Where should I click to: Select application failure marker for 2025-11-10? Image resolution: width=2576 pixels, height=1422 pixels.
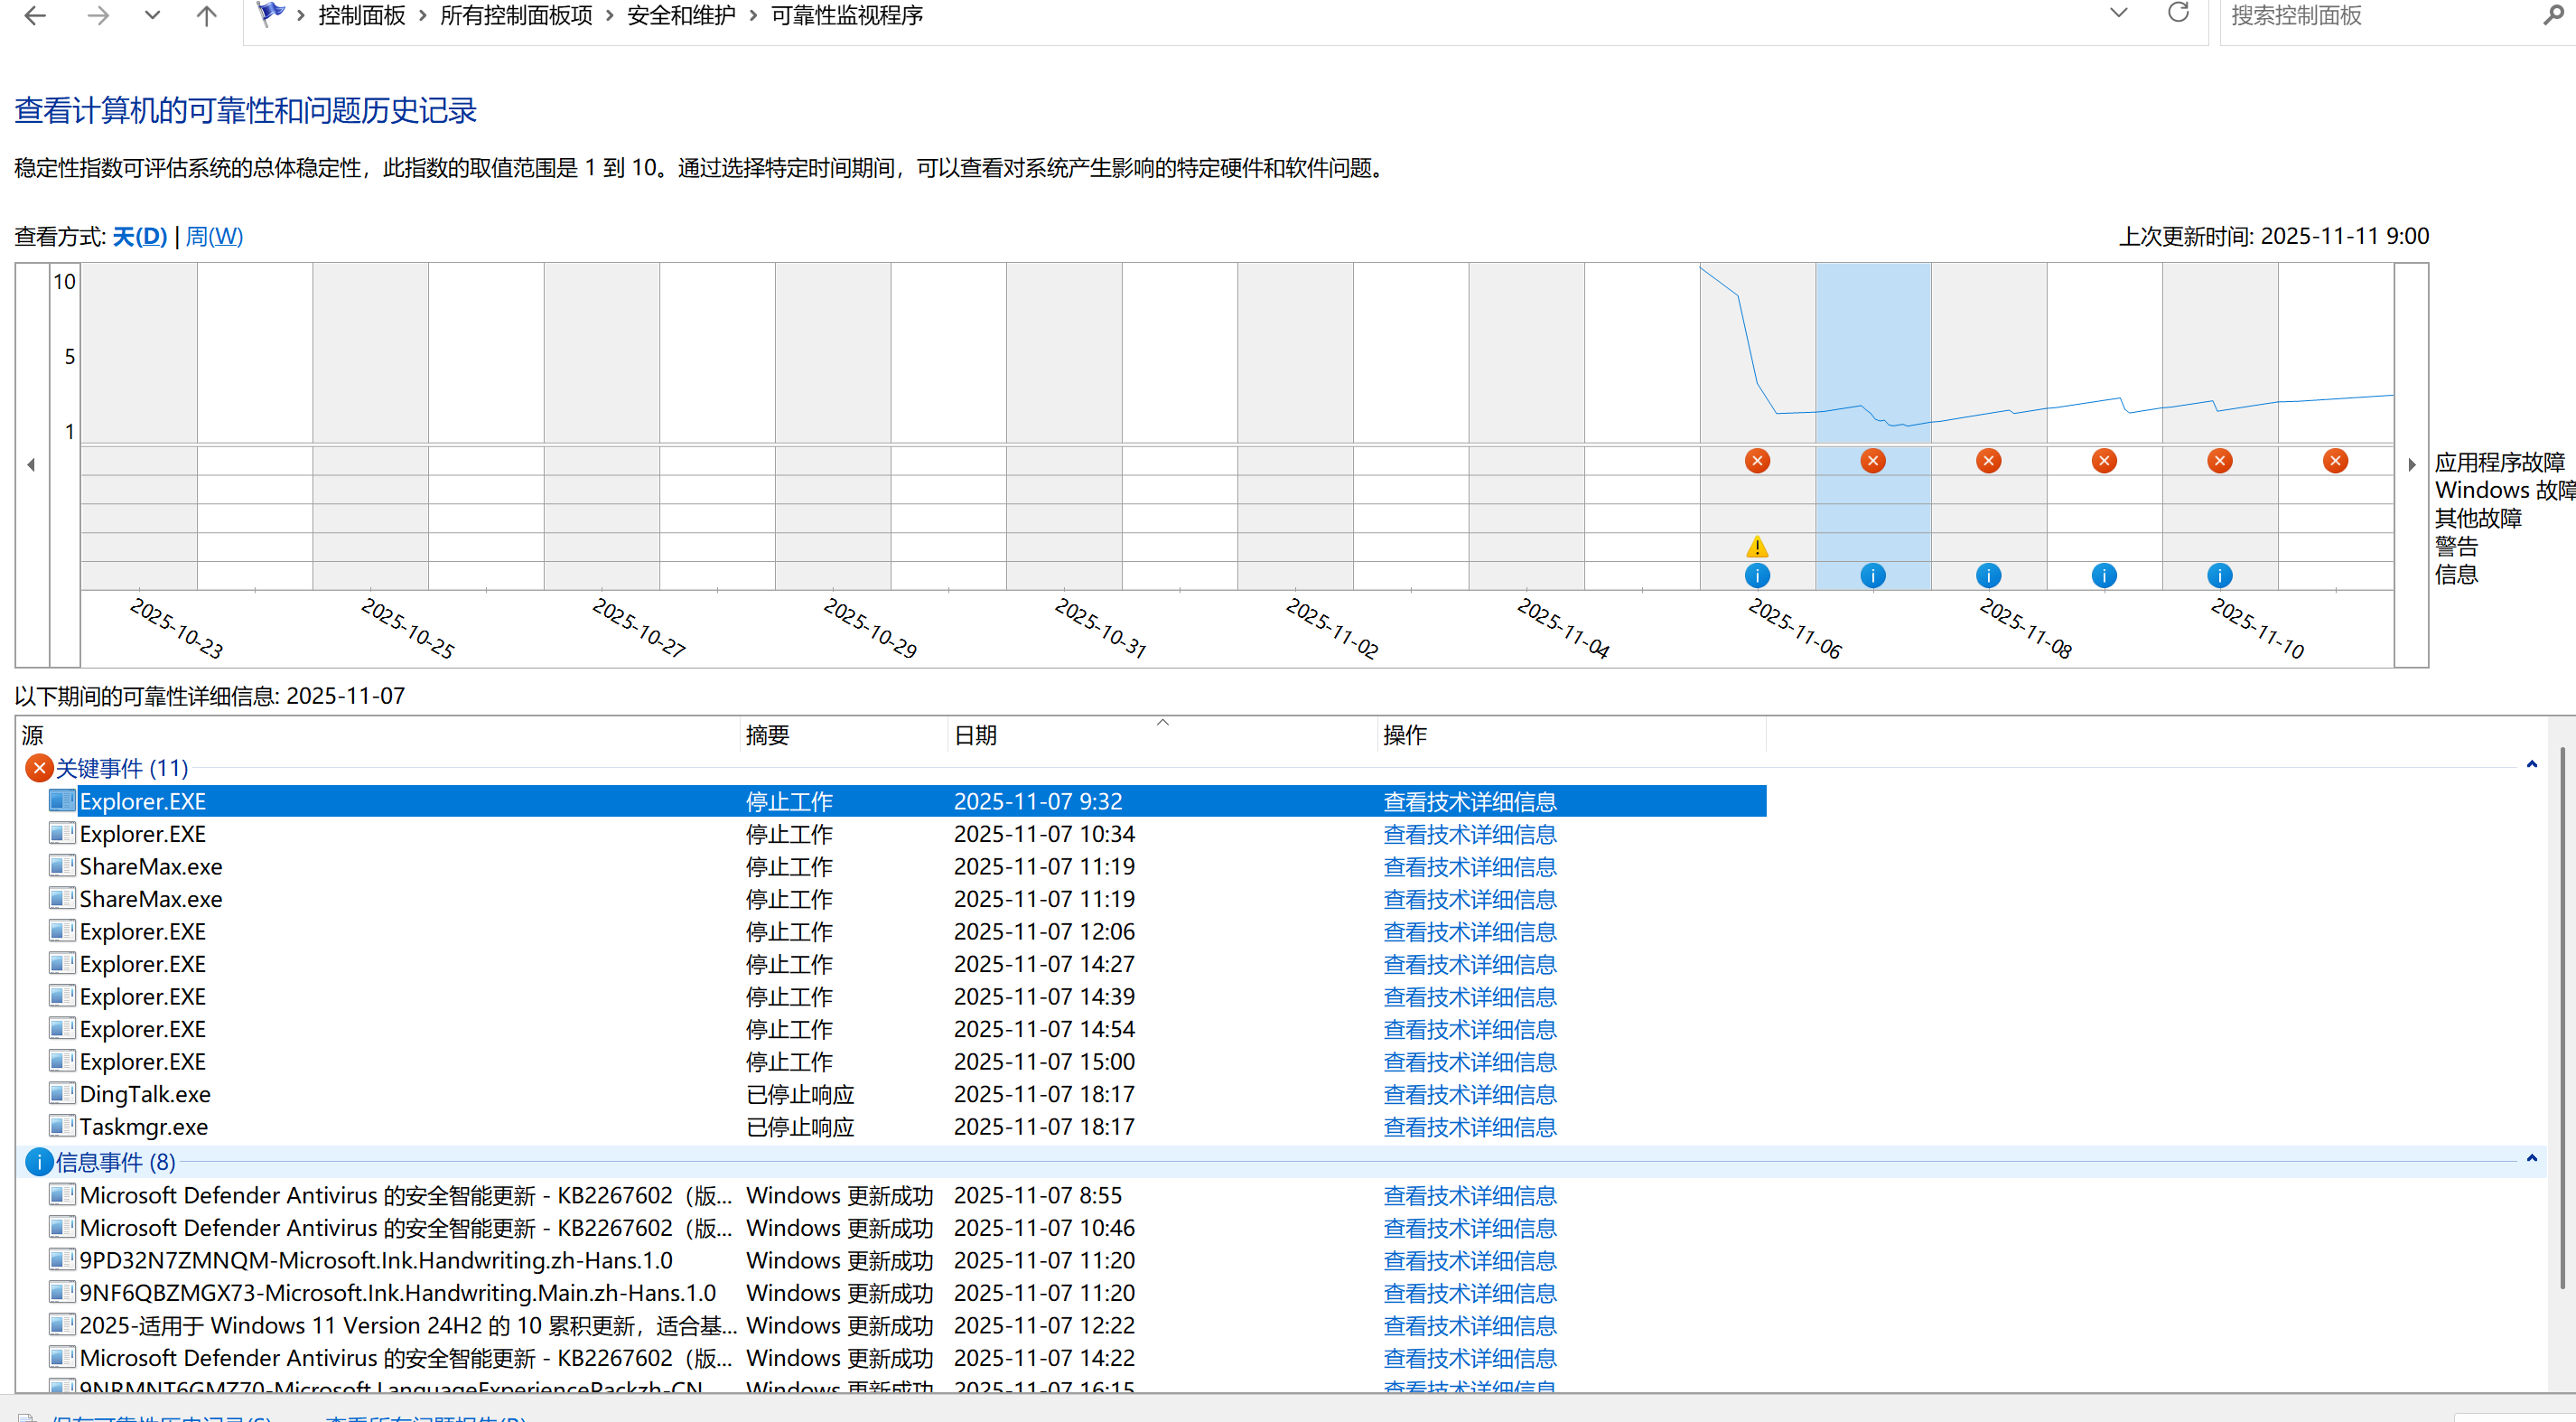pyautogui.click(x=2220, y=461)
